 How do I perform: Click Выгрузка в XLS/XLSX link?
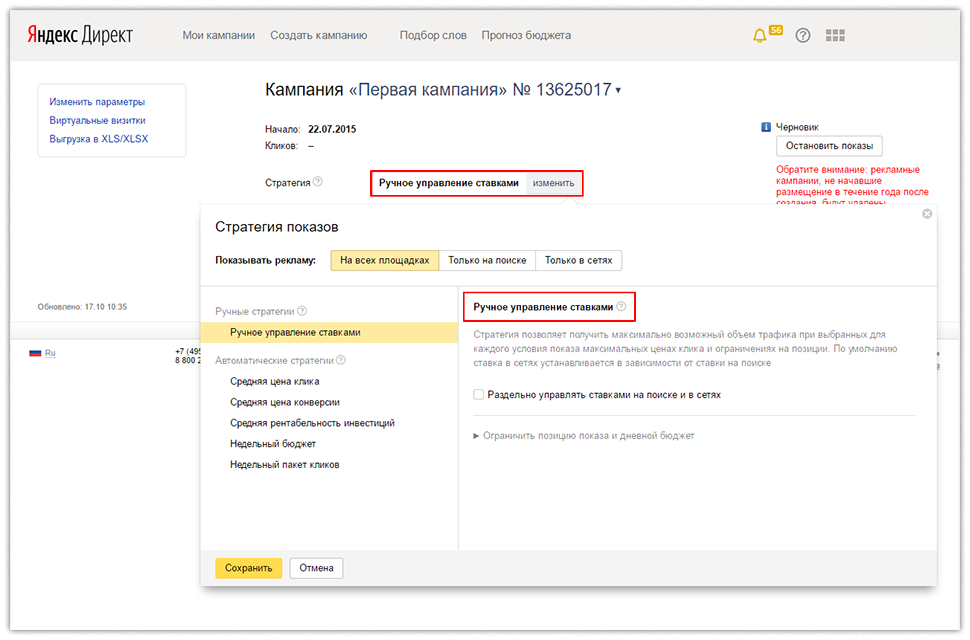[x=99, y=139]
